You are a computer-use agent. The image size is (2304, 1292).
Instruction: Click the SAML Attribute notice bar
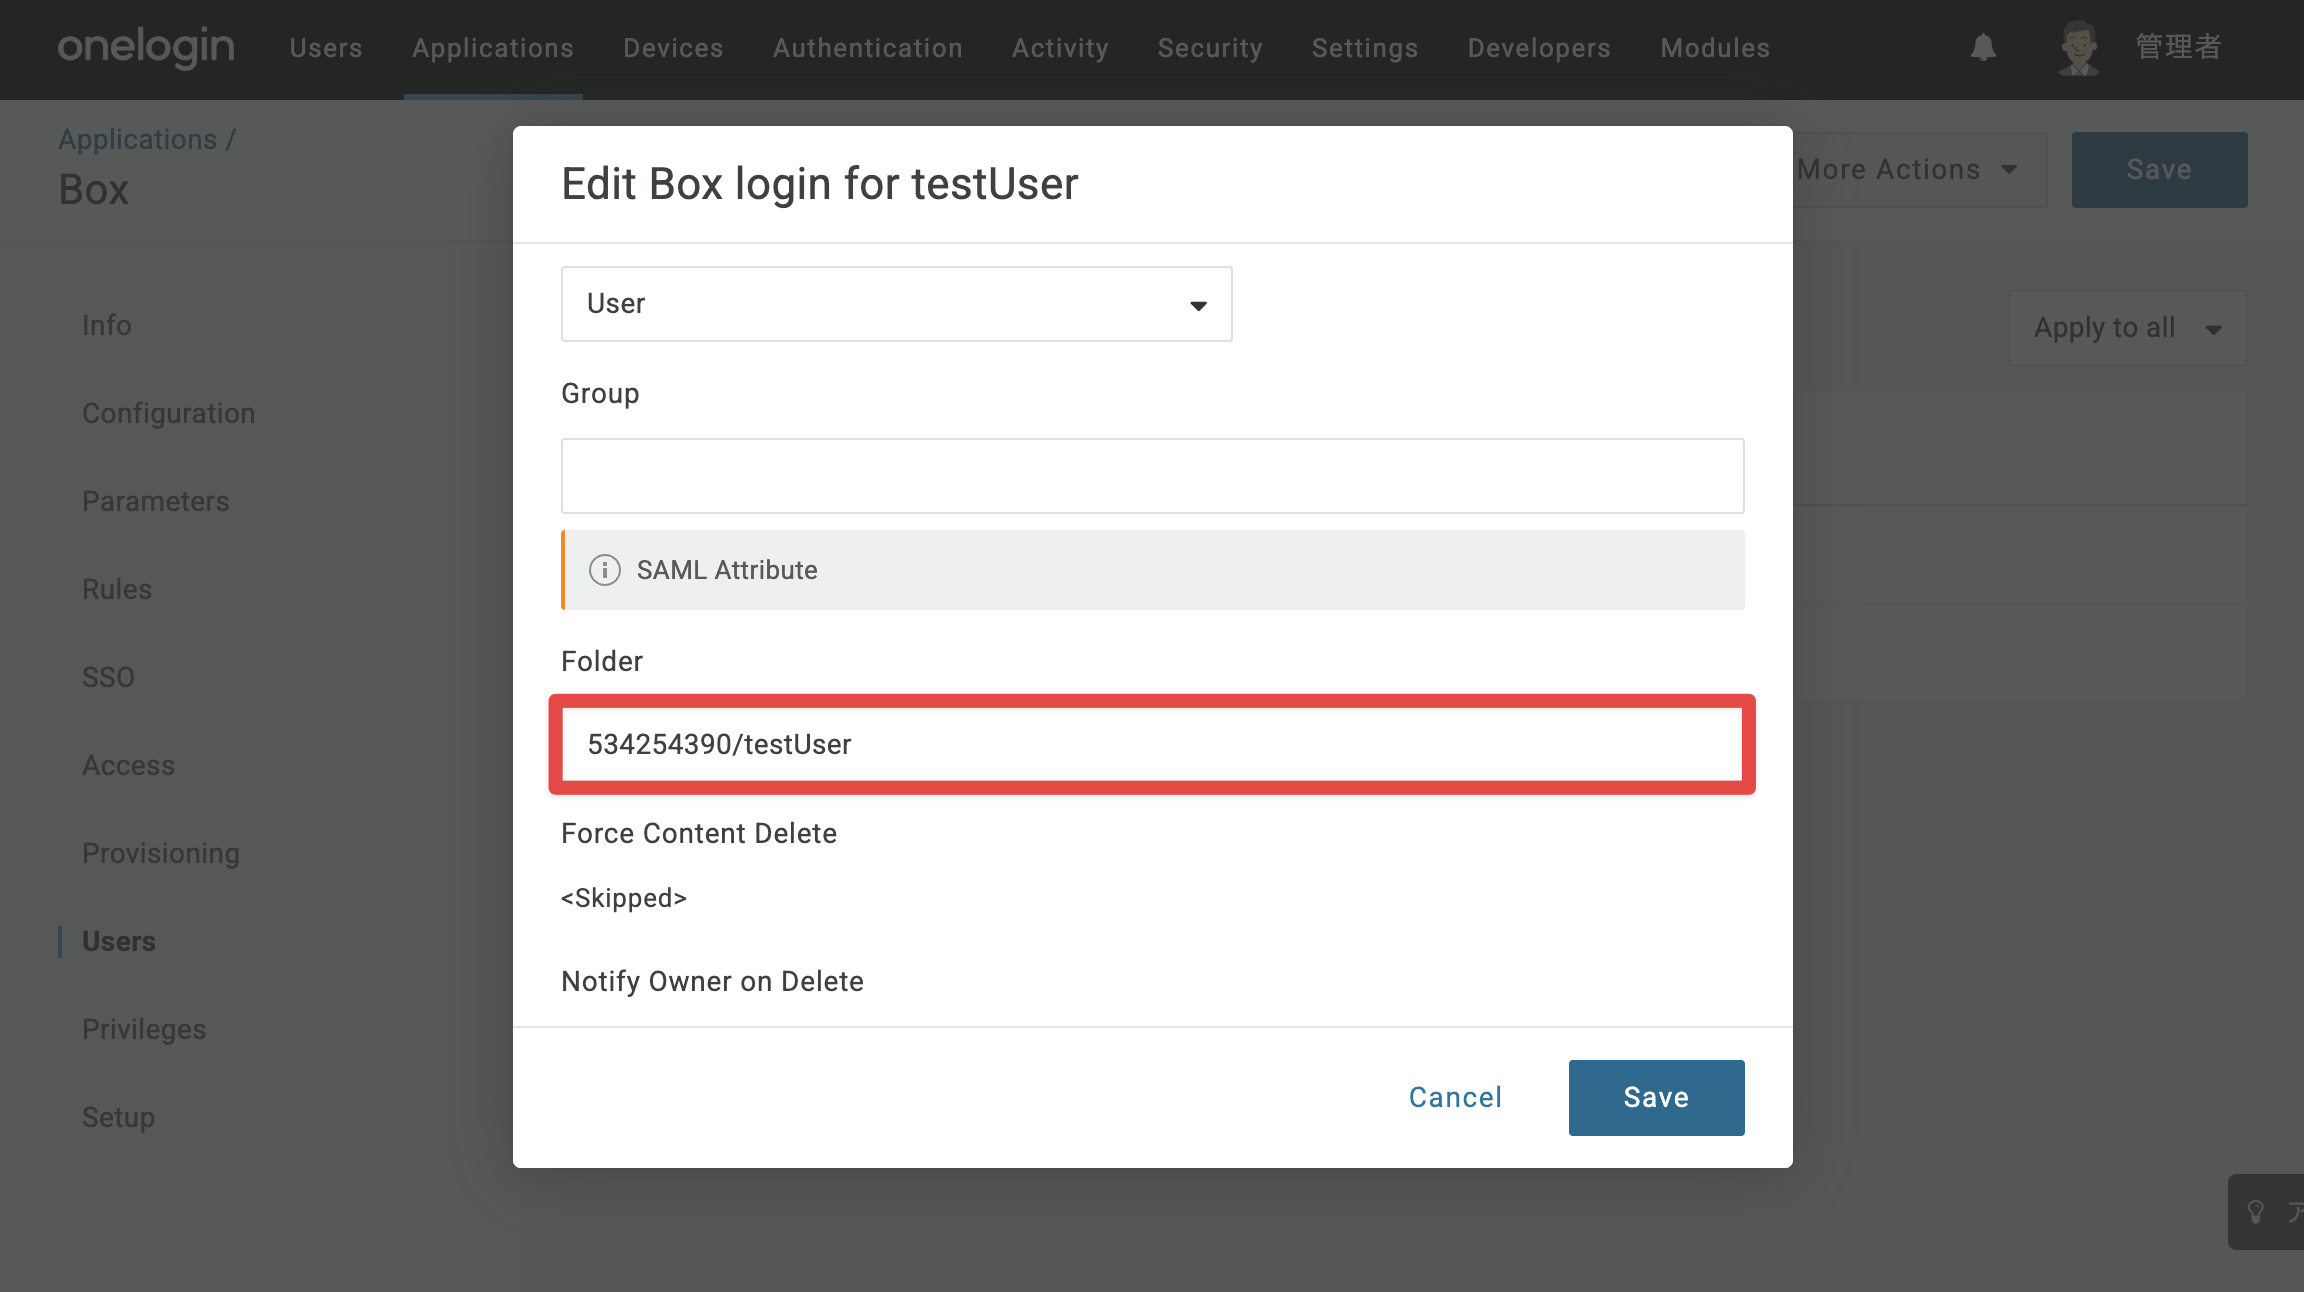tap(1152, 570)
